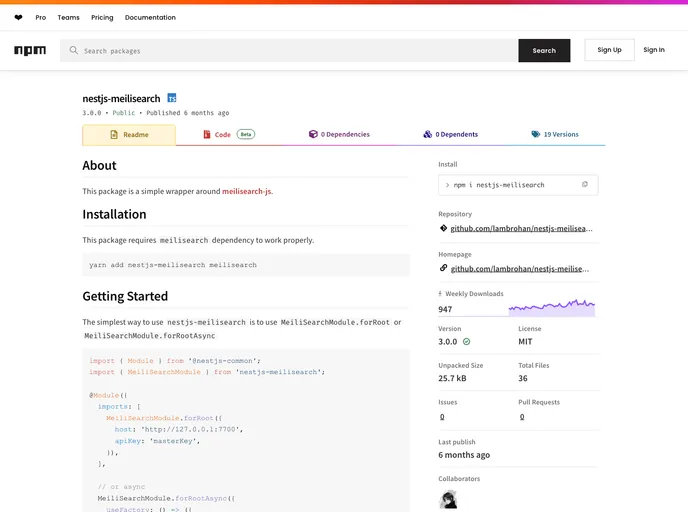Select the Readme tab

(129, 135)
